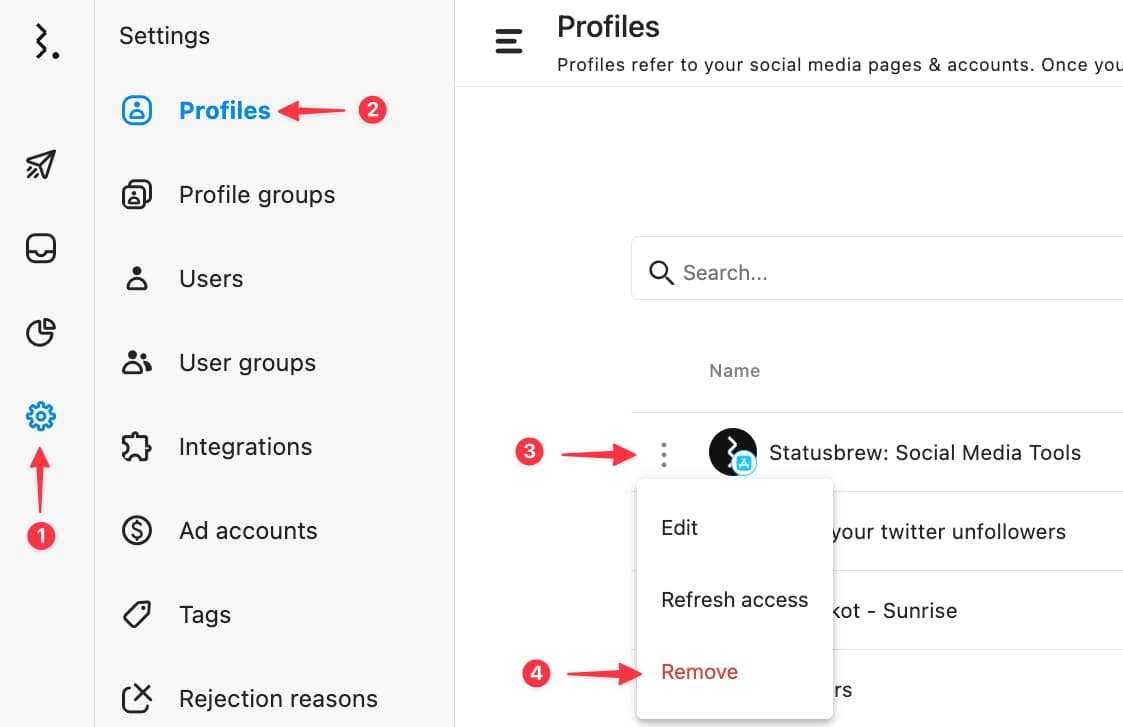Open Integrations puzzle icon
Screen dimensions: 1123x727
pos(136,447)
